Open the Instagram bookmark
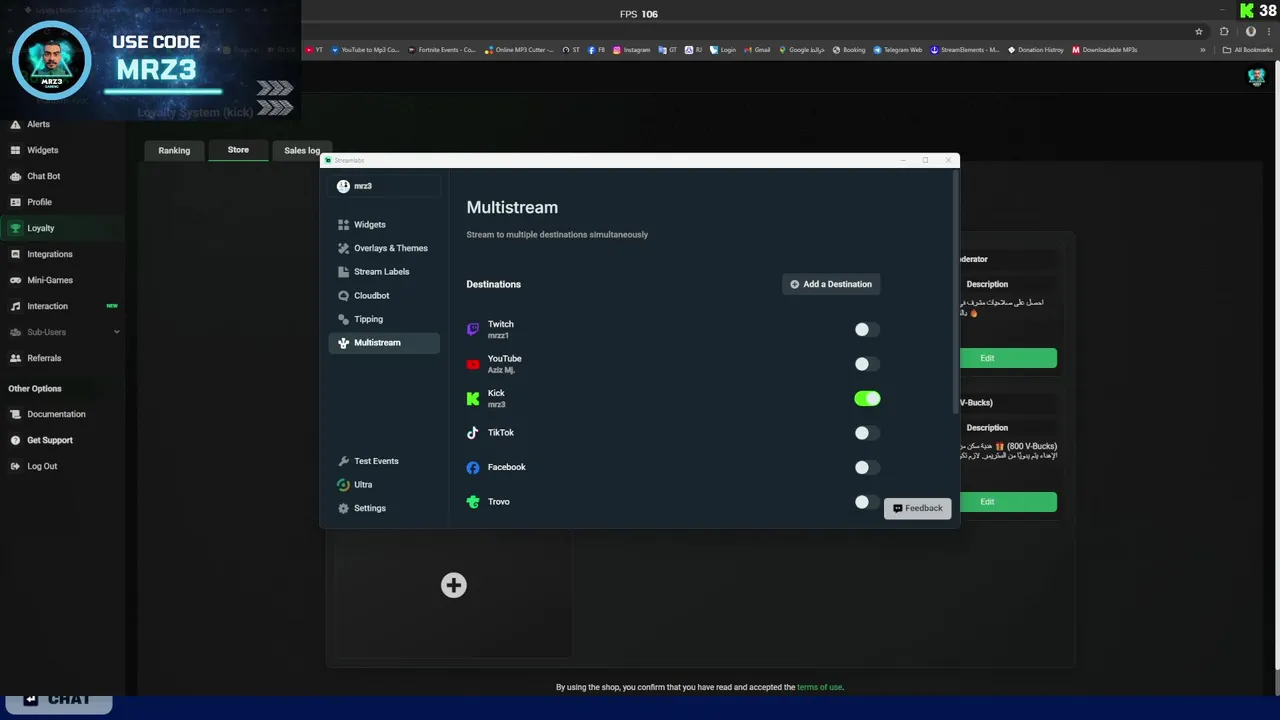This screenshot has width=1280, height=720. click(631, 50)
